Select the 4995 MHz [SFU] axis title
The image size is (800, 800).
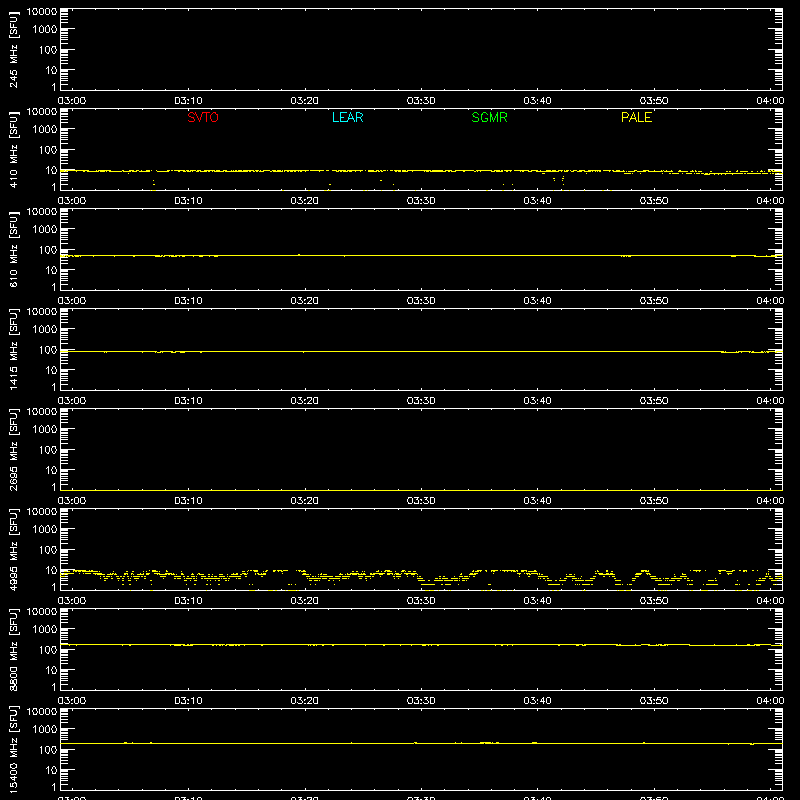pyautogui.click(x=14, y=550)
